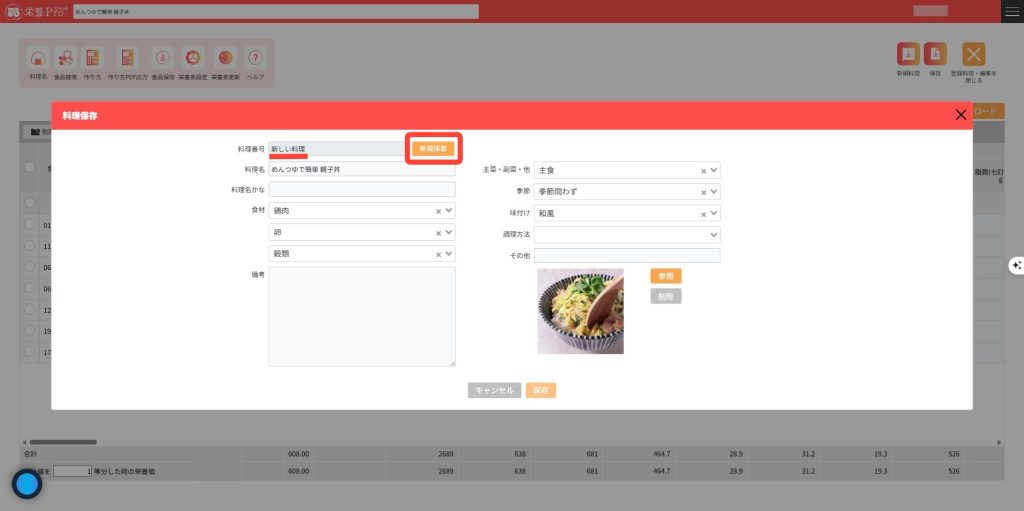Click the 参照 browse image button

[665, 276]
